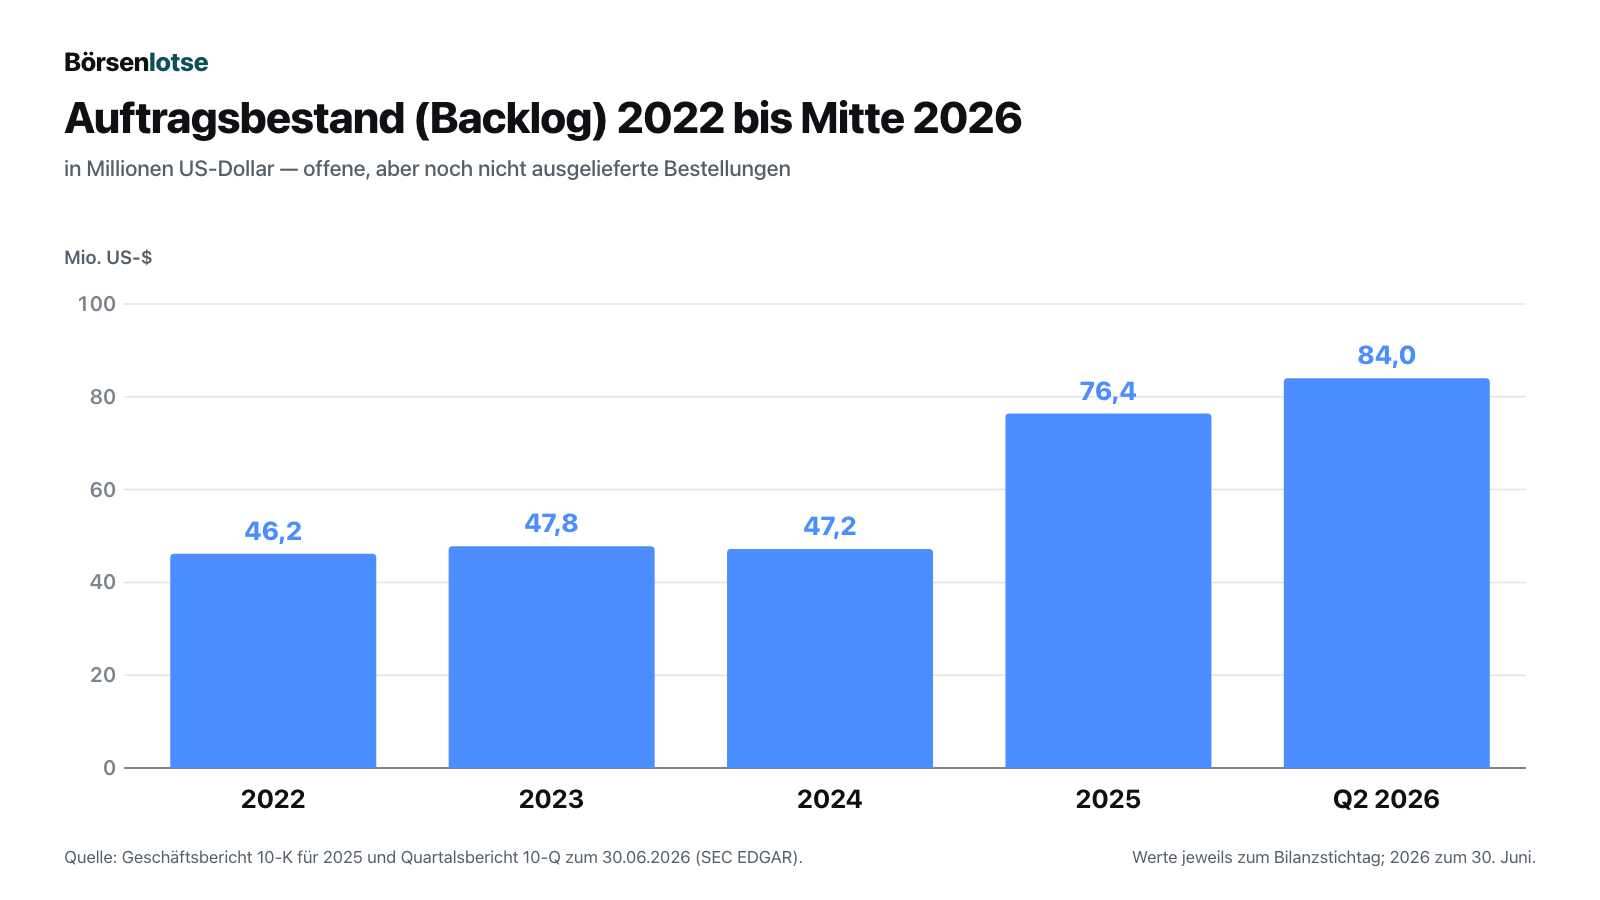
Task: Click the value label 76,4
Action: [x=1108, y=391]
